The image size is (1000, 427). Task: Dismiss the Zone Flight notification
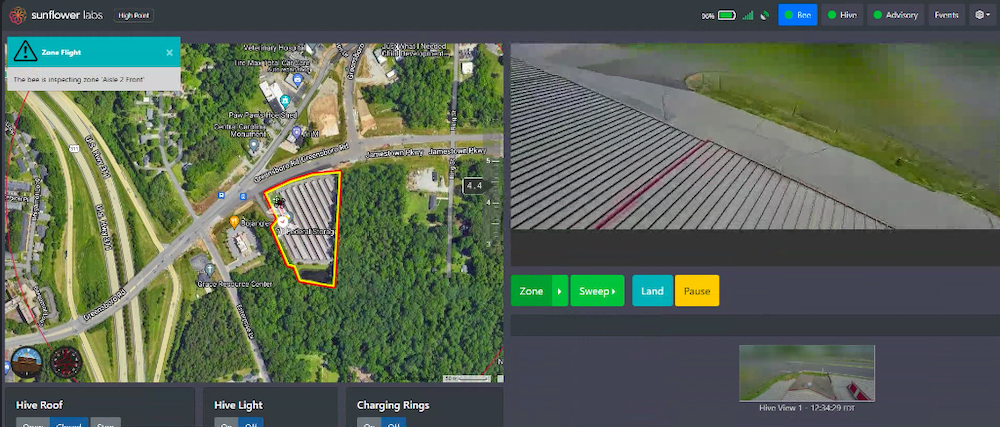[x=169, y=52]
